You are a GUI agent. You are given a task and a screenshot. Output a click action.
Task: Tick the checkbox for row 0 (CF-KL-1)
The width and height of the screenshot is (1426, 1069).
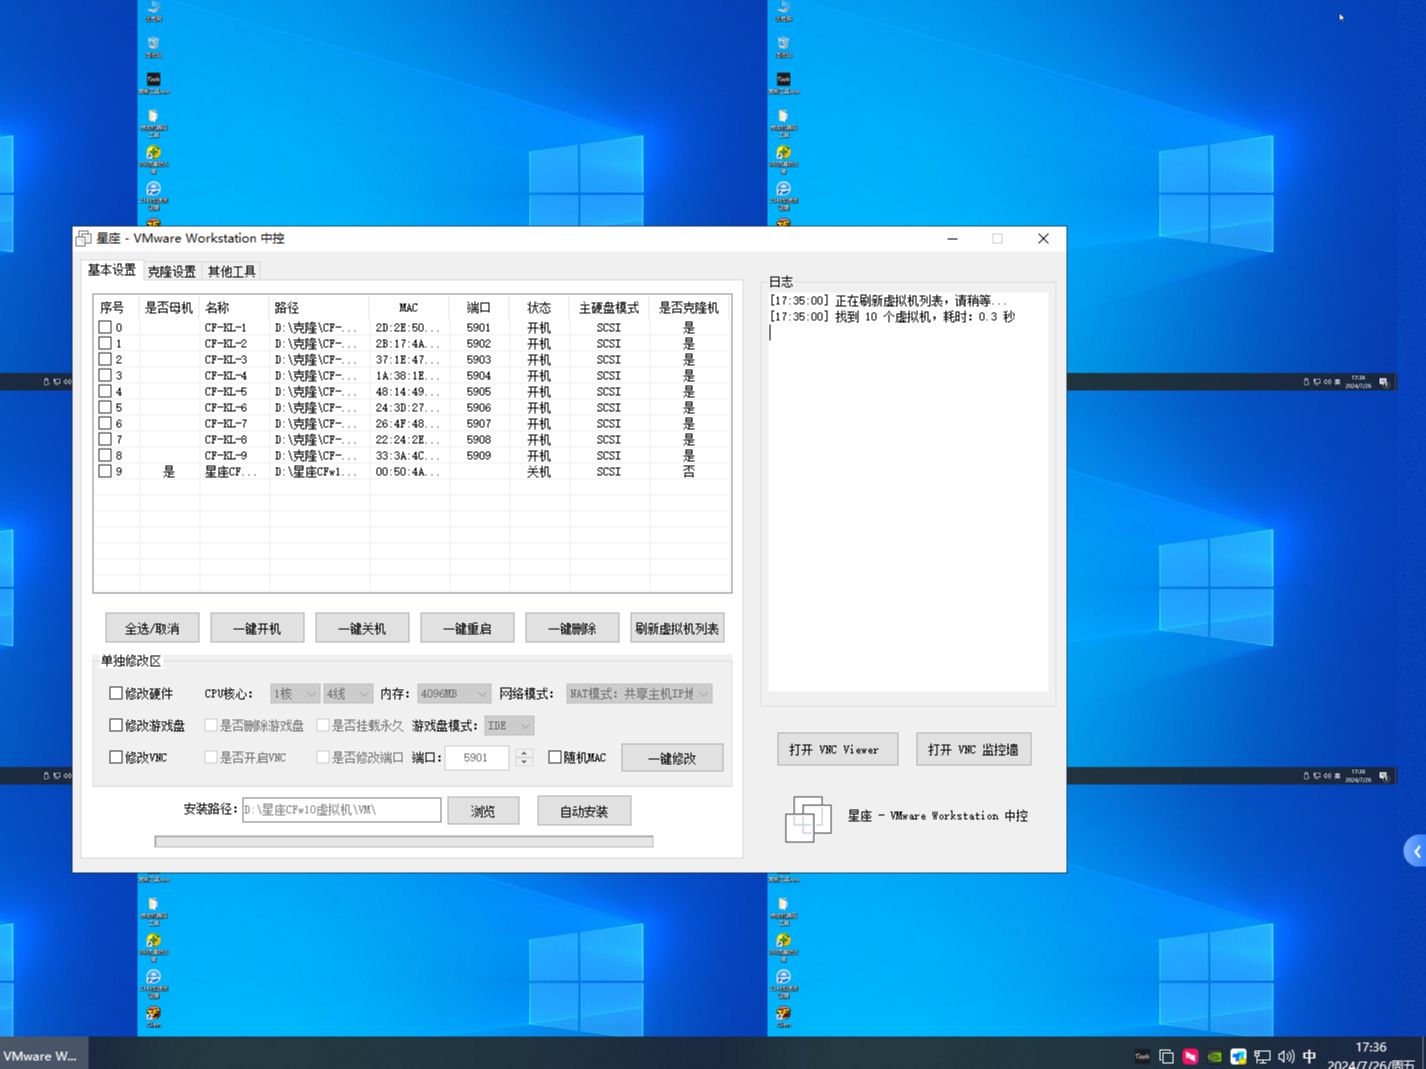[x=105, y=327]
